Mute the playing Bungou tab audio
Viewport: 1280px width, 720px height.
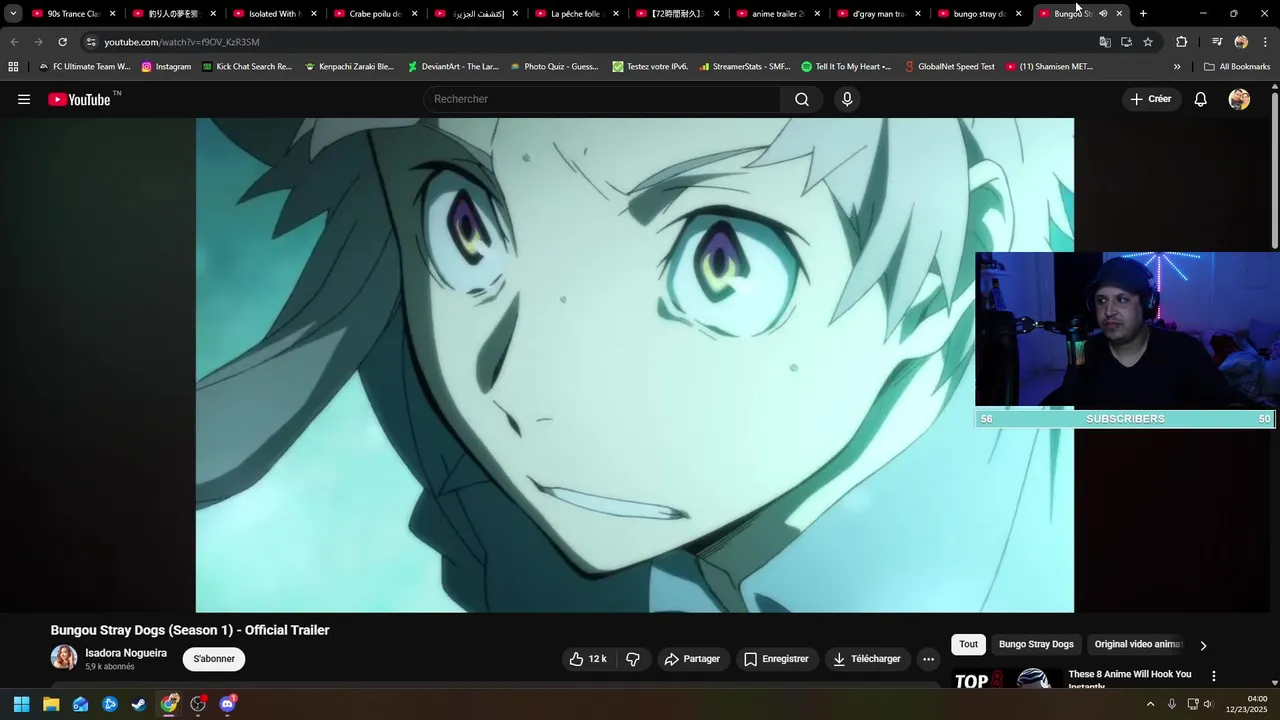(x=1103, y=14)
